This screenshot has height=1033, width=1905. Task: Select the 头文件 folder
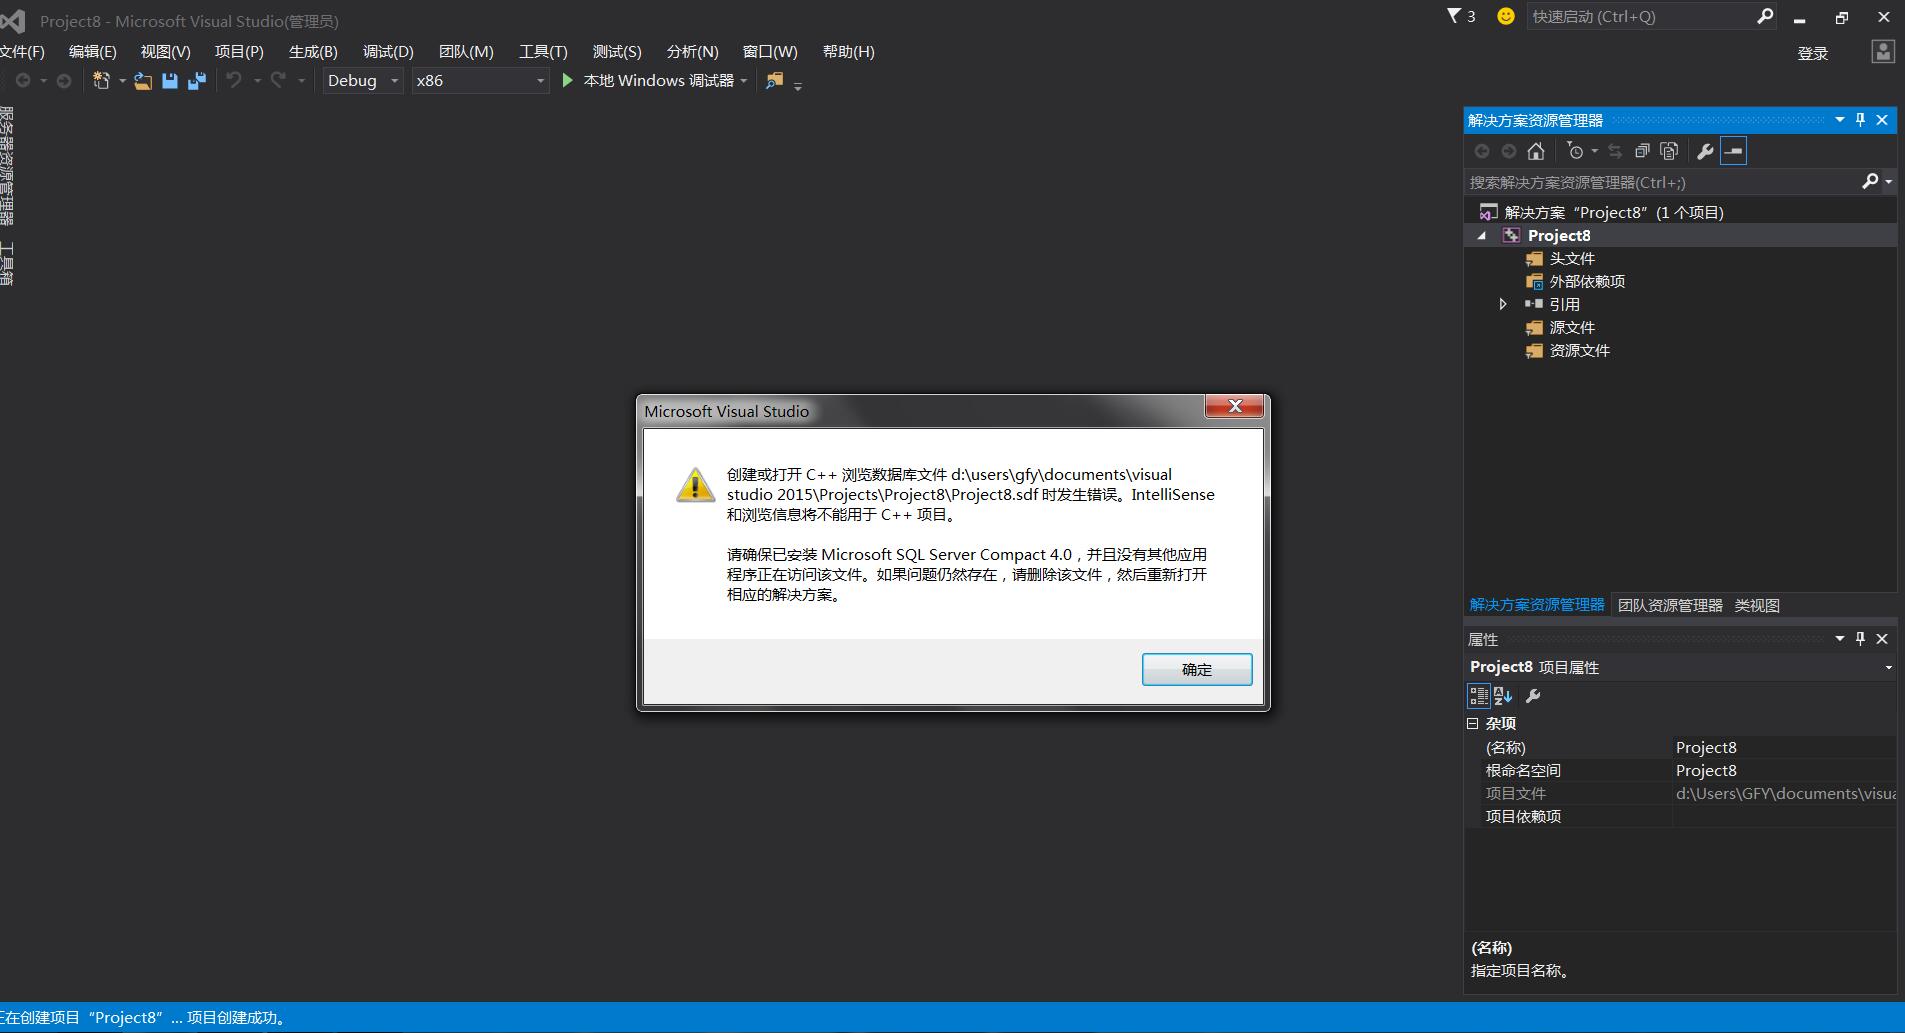point(1572,258)
